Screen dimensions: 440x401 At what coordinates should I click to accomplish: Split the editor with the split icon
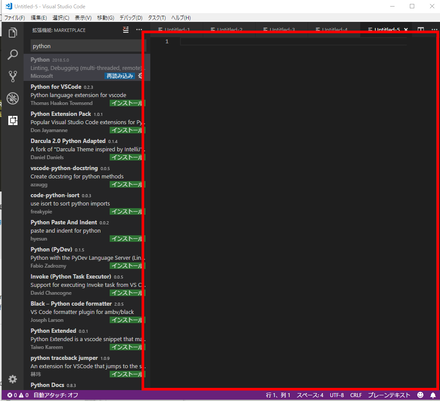[421, 30]
